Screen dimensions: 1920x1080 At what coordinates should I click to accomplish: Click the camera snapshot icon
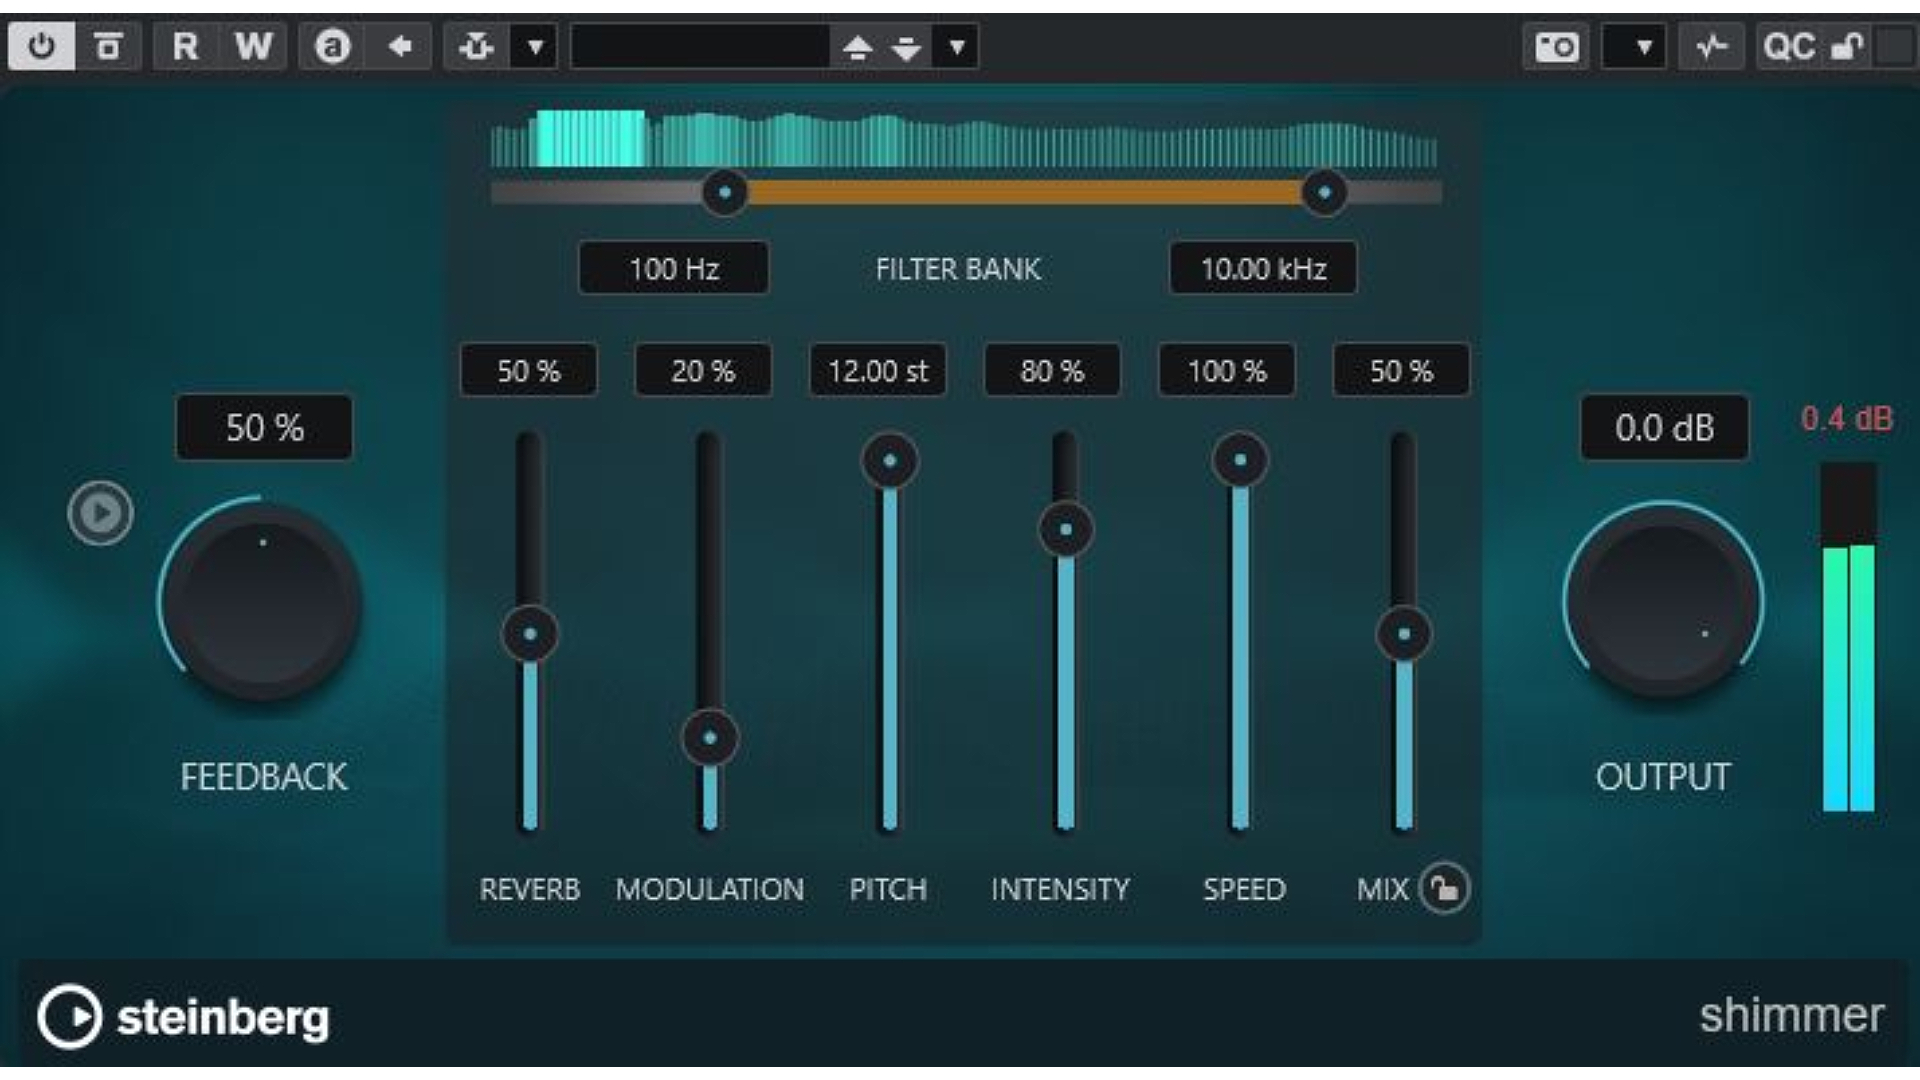pos(1556,46)
